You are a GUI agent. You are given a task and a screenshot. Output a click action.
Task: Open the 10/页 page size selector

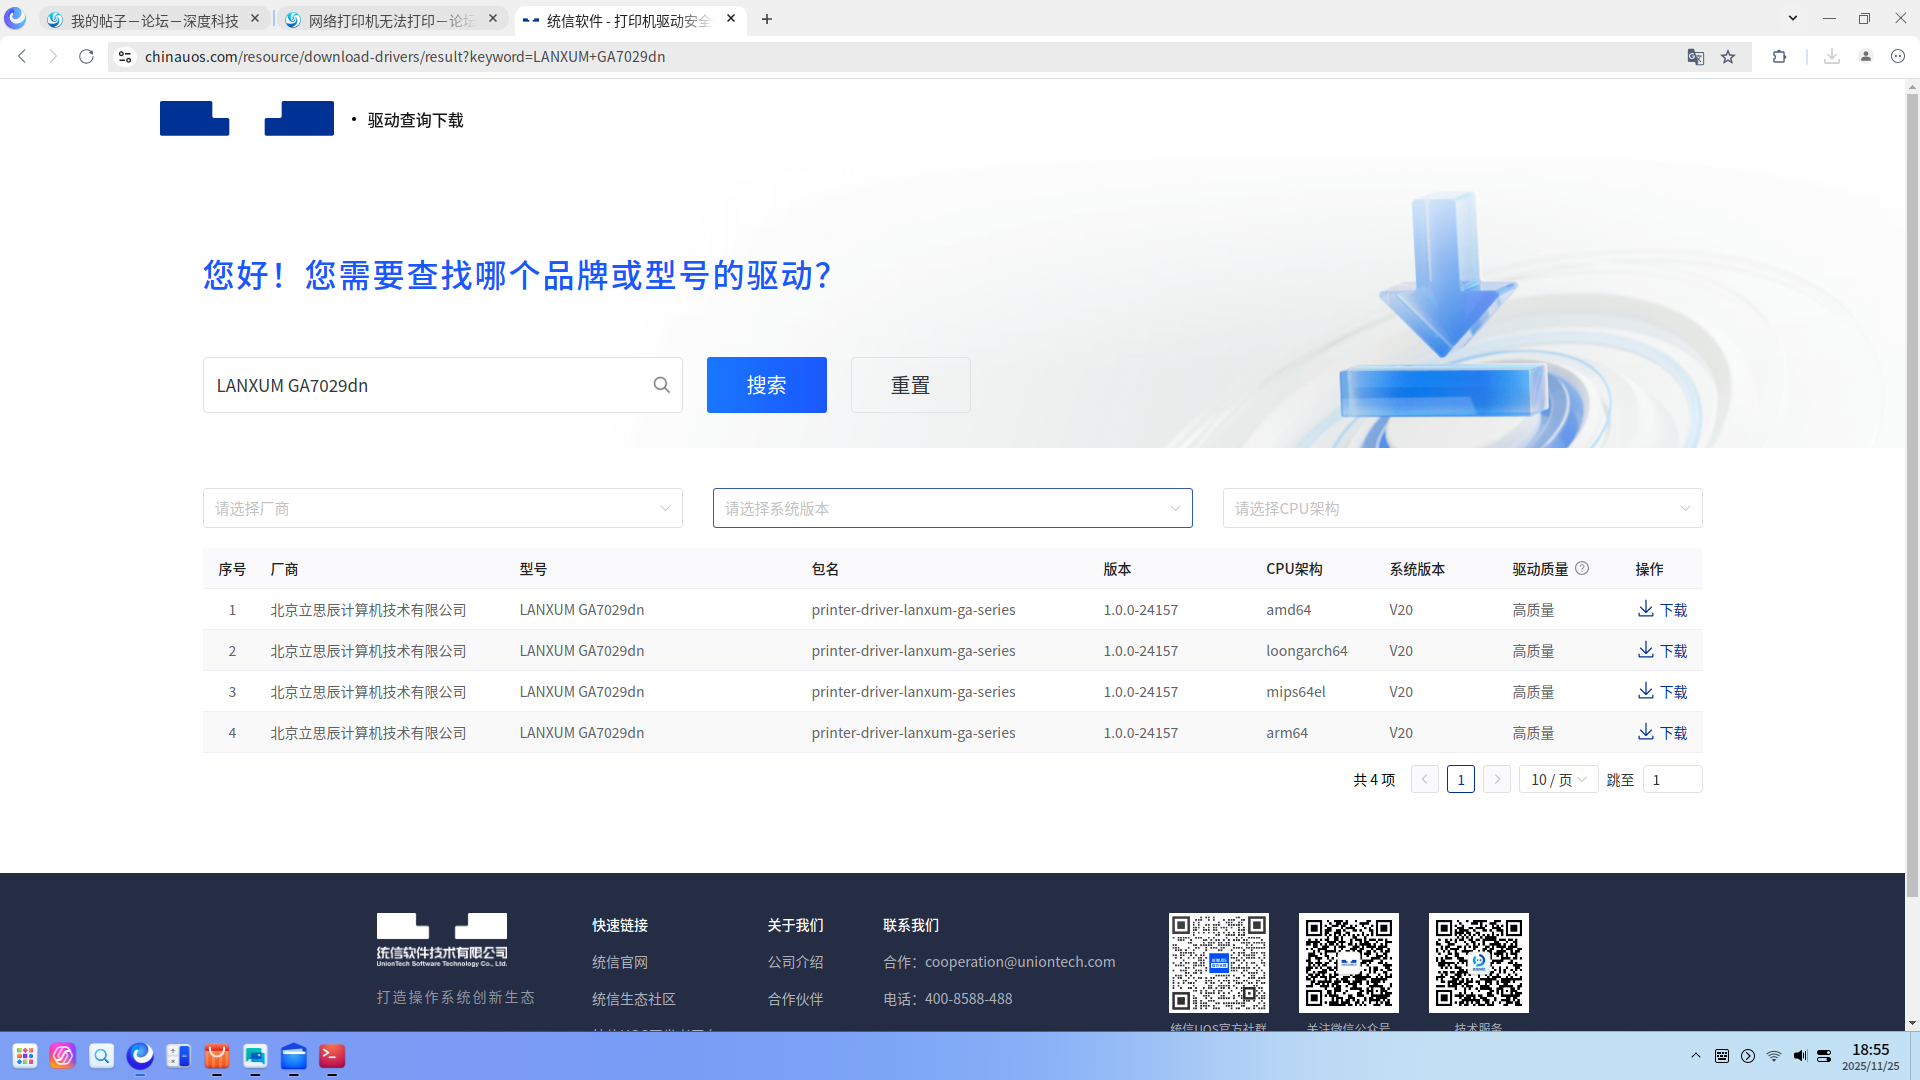coord(1558,779)
